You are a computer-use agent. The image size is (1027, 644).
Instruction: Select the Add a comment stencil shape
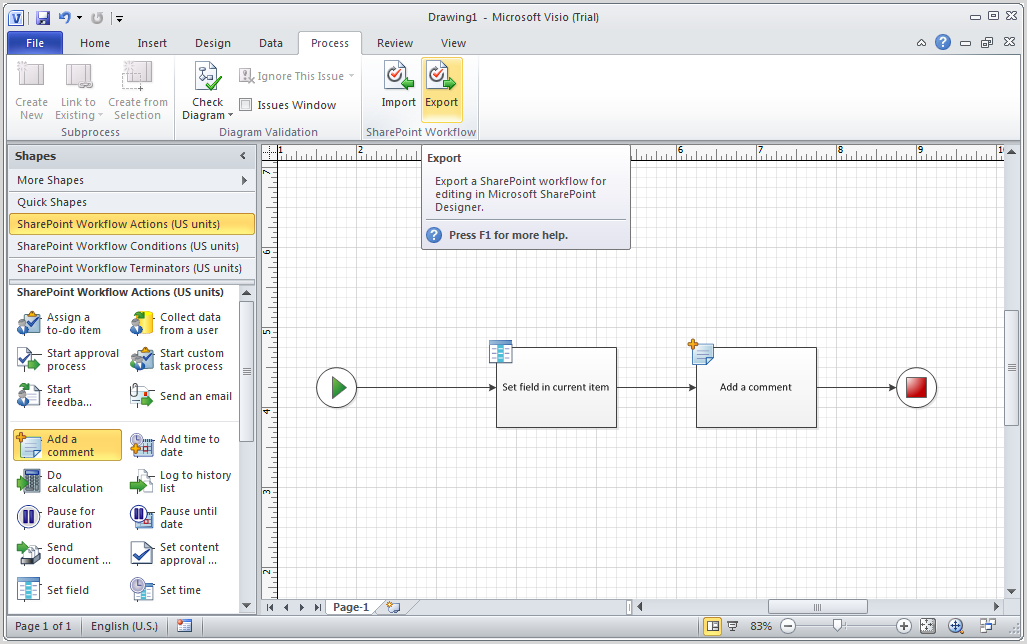67,445
